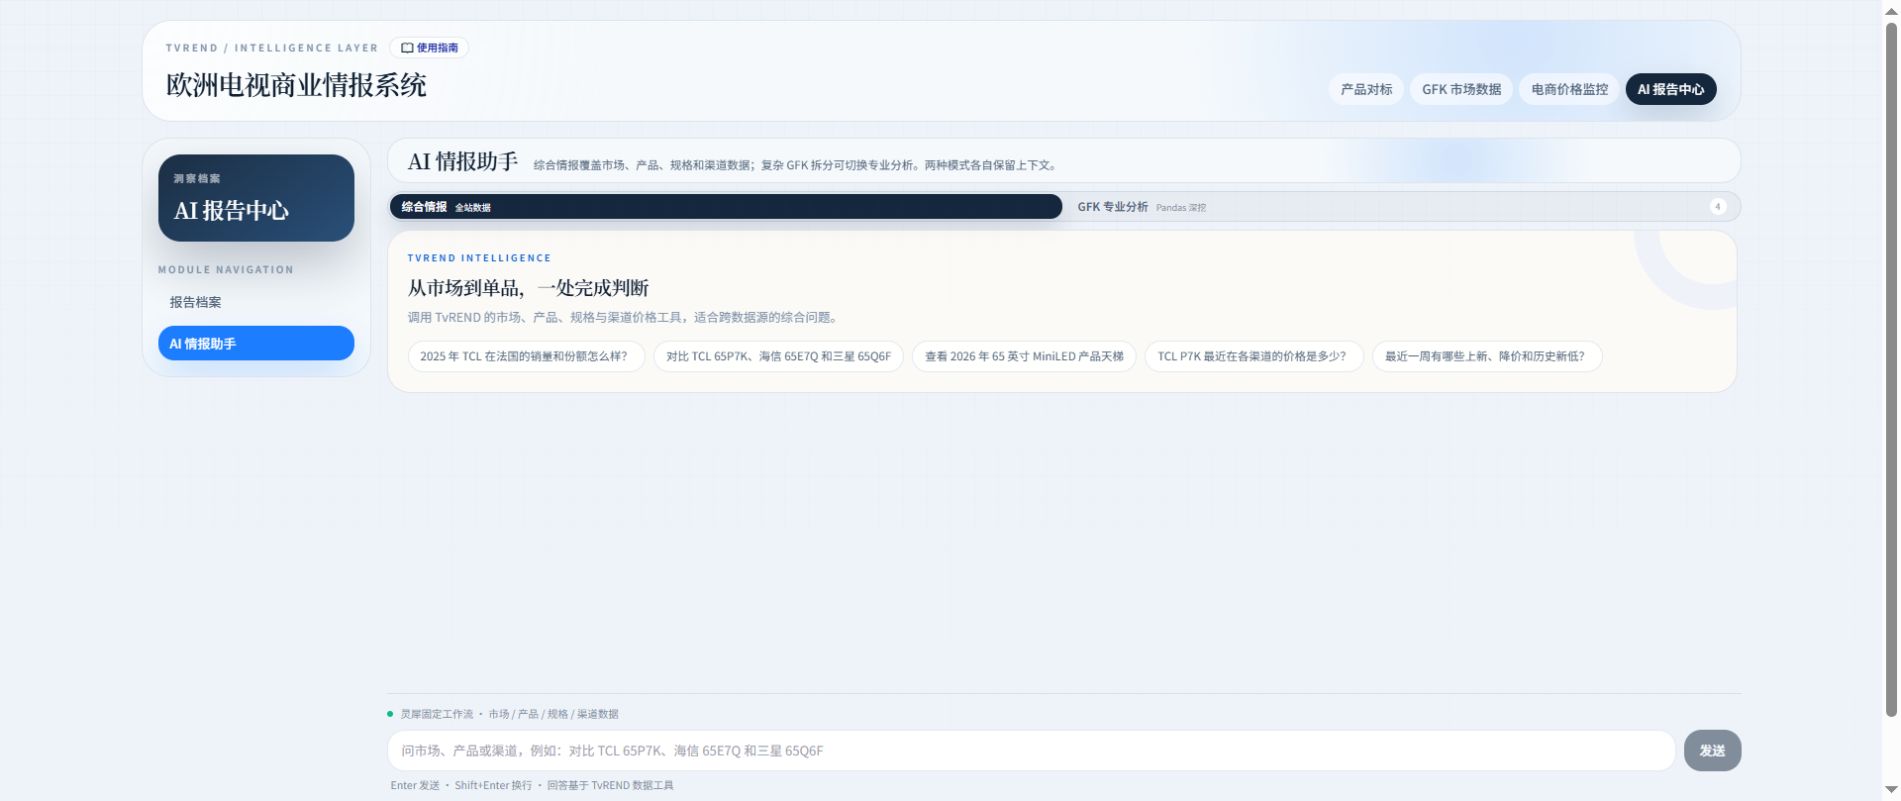
Task: Ask about 2025 年 TCL 在法国的销量和份额
Action: click(x=524, y=356)
